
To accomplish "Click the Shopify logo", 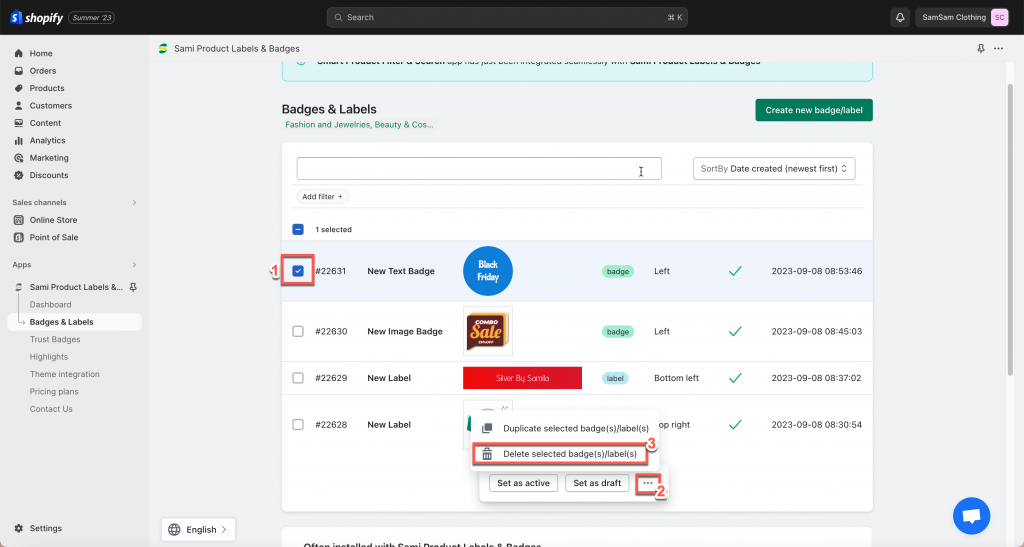I will (37, 18).
